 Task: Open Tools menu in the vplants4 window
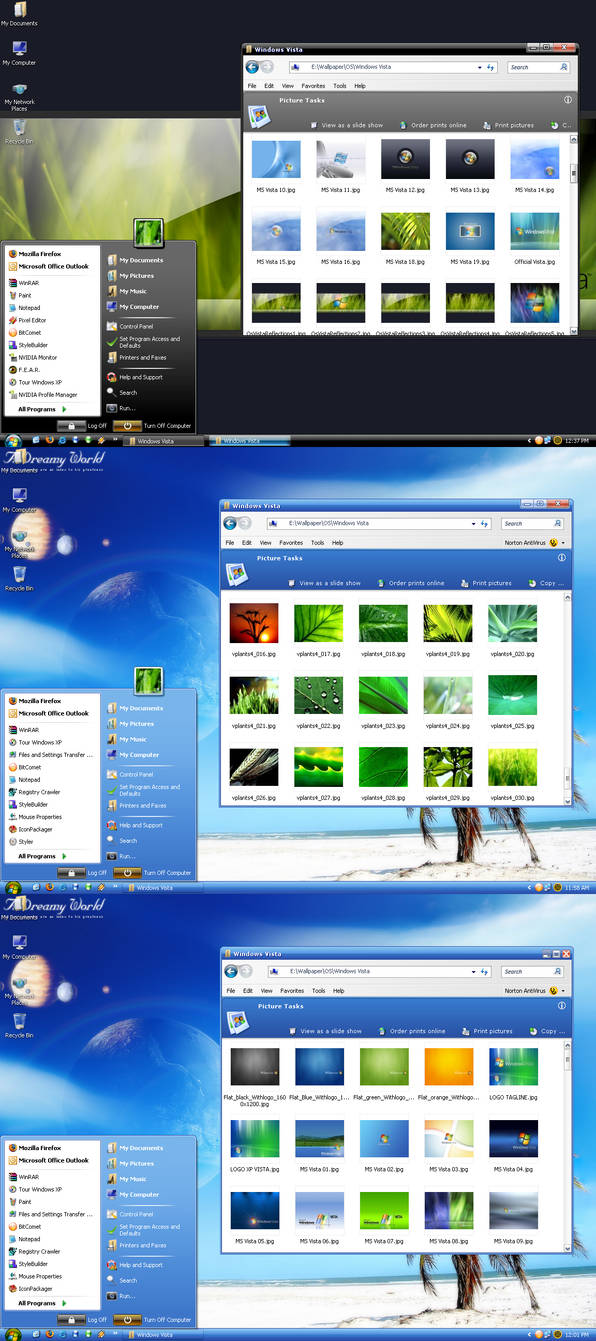[x=318, y=543]
